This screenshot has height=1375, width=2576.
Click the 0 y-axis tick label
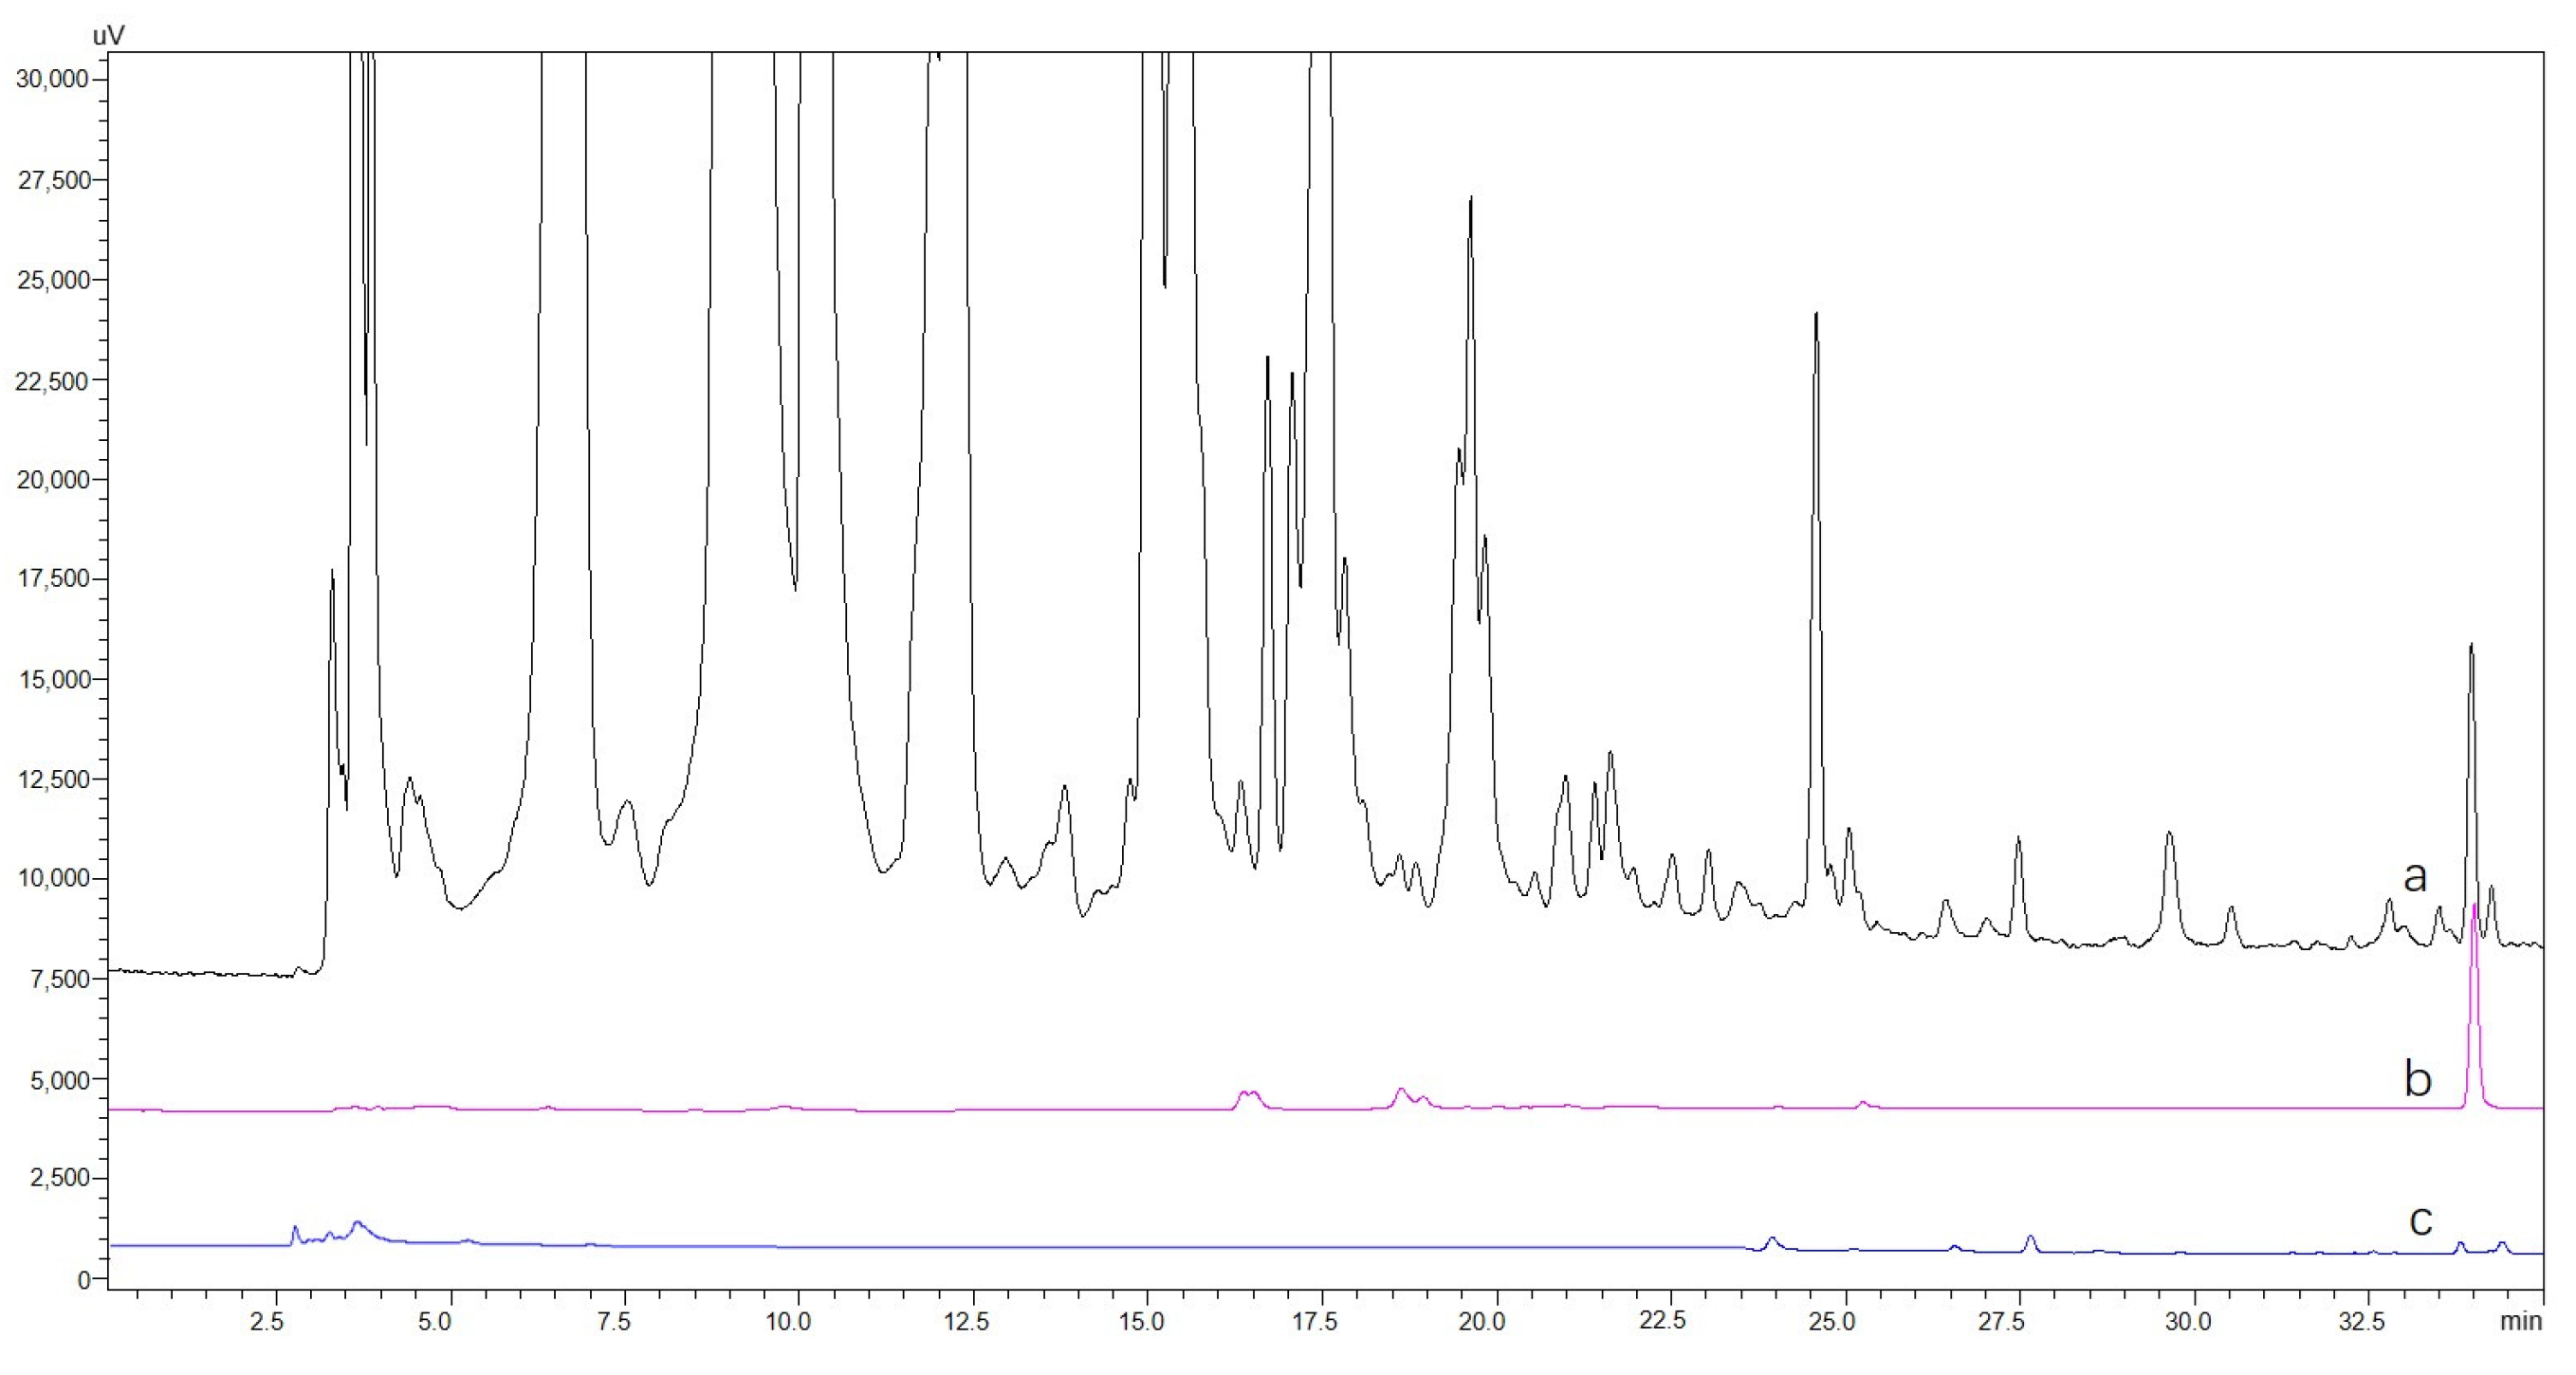pos(84,1279)
